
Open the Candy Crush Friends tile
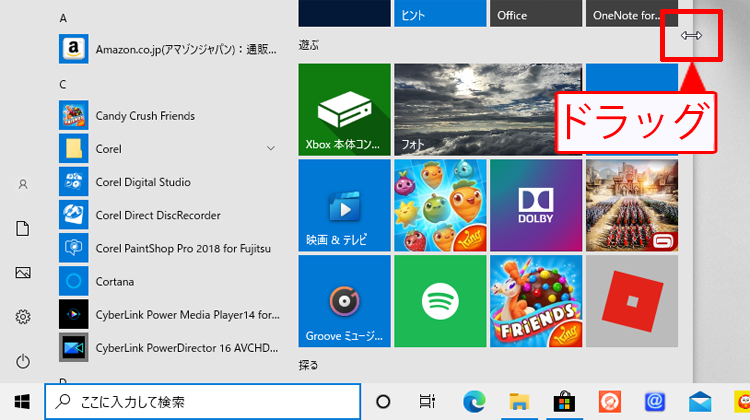(536, 301)
